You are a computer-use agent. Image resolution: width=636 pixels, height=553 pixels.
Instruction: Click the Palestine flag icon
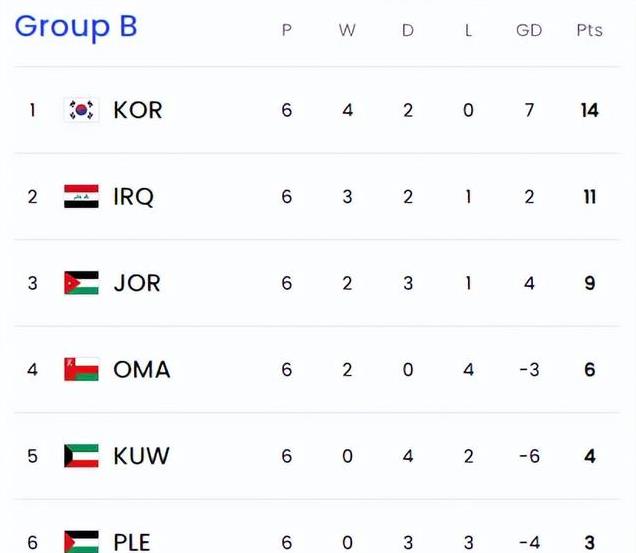(81, 541)
